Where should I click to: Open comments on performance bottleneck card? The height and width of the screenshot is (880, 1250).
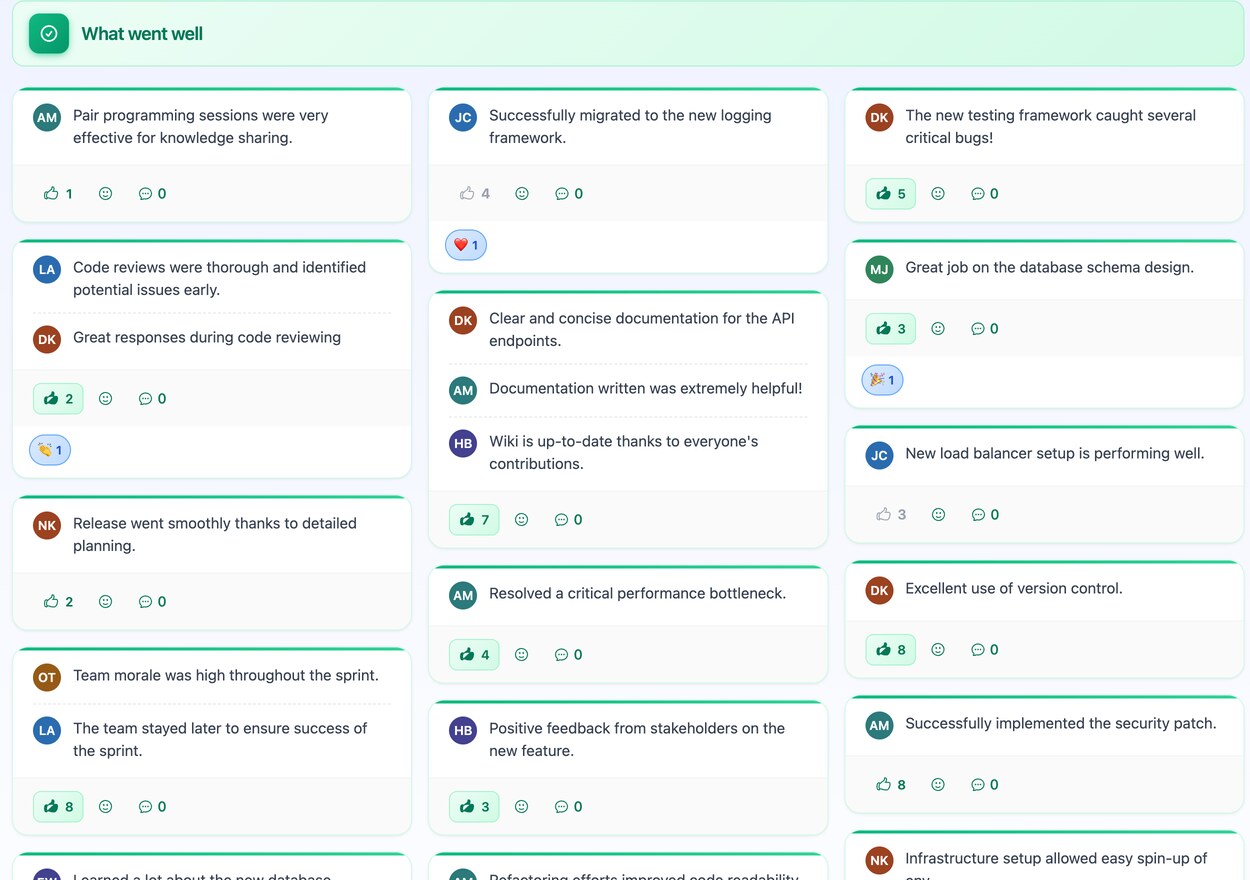[569, 655]
